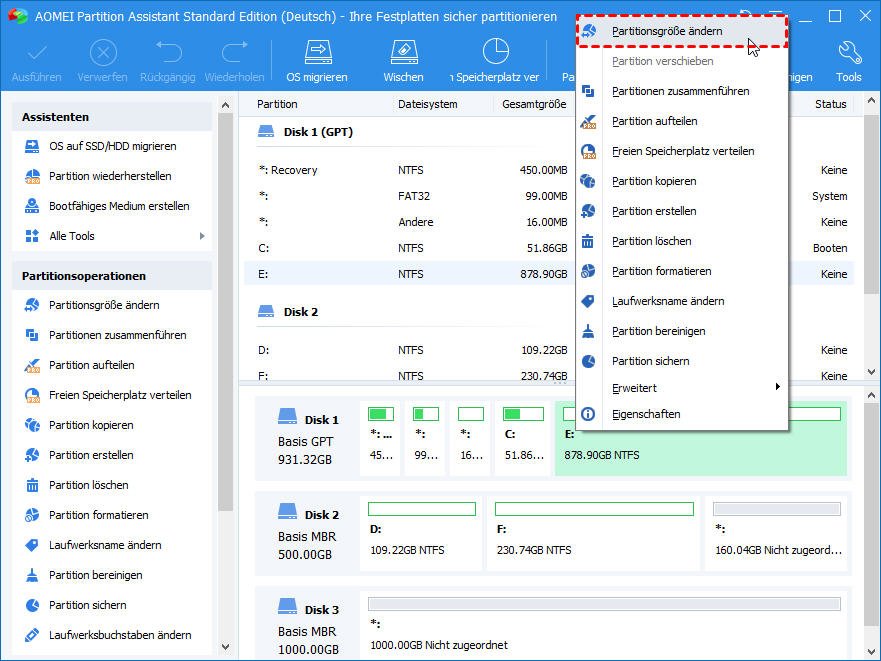Click partition list scrollbar down arrow
The image size is (881, 661).
click(871, 372)
